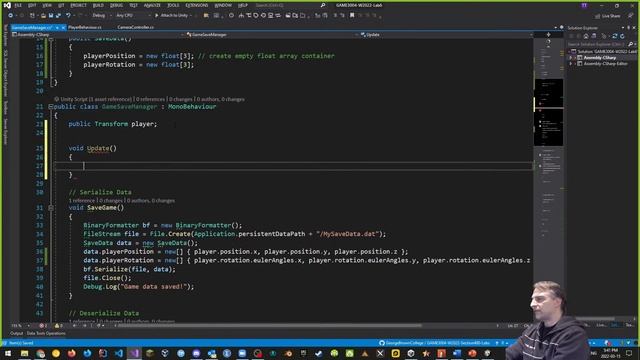This screenshot has width=640, height=360.
Task: Open the WINDOW menu
Action: 223,5
